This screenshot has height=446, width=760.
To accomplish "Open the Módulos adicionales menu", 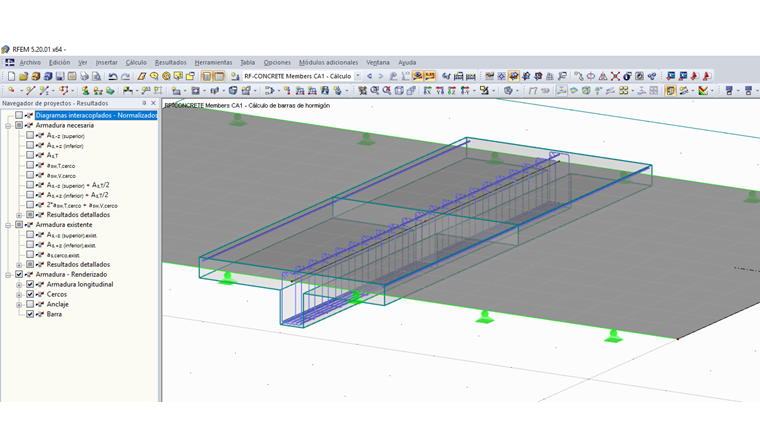I will click(x=328, y=63).
